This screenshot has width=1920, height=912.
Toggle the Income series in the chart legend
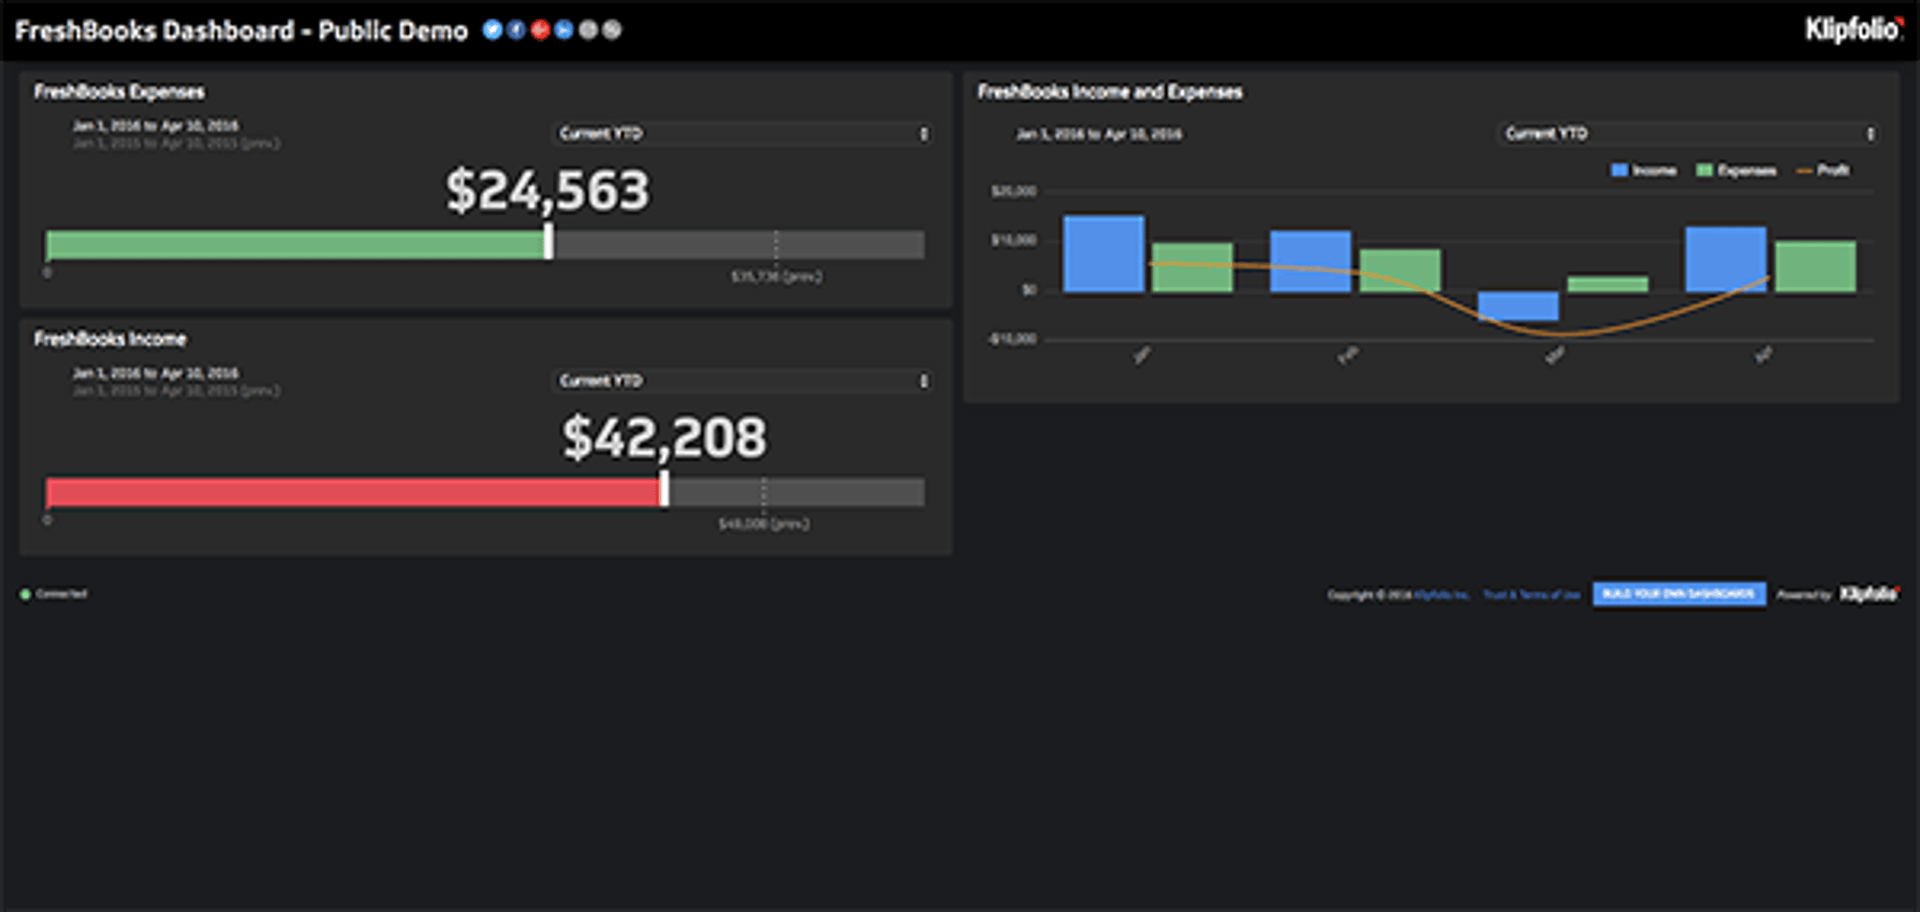tap(1645, 170)
